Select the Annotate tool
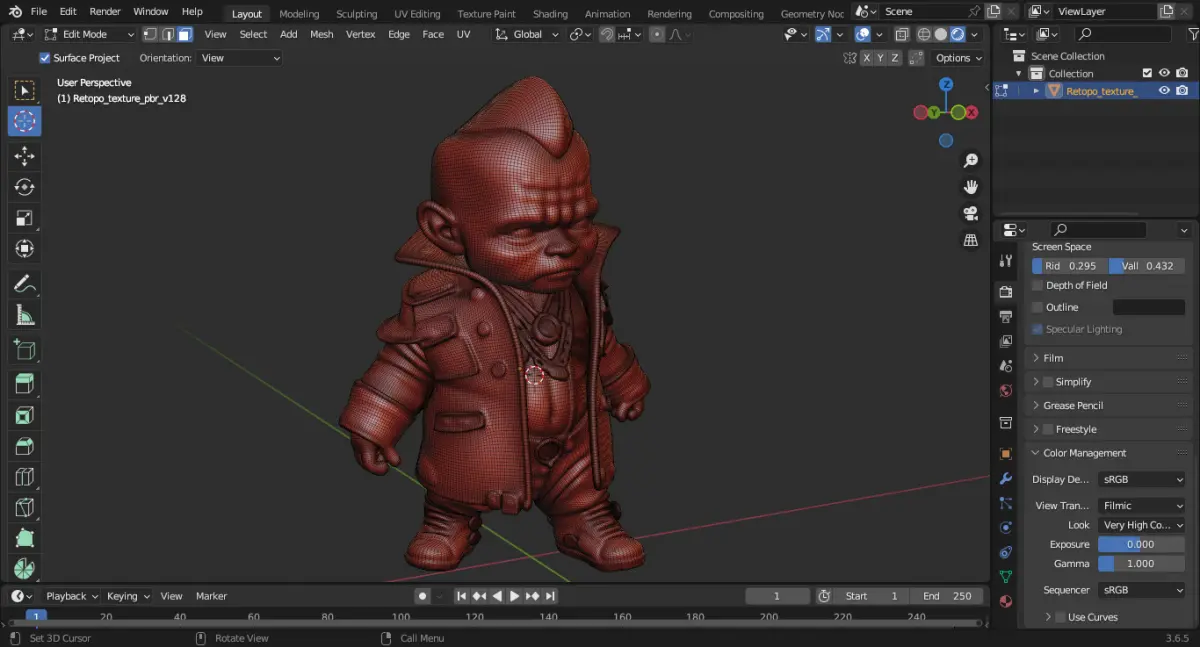 pos(24,284)
